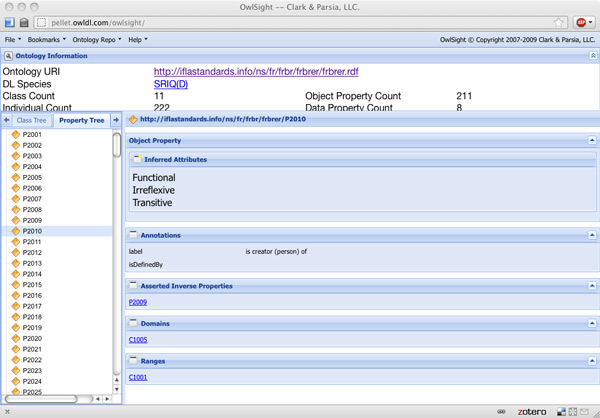Click the bookmark star in address bar
This screenshot has width=600, height=418.
coord(559,22)
